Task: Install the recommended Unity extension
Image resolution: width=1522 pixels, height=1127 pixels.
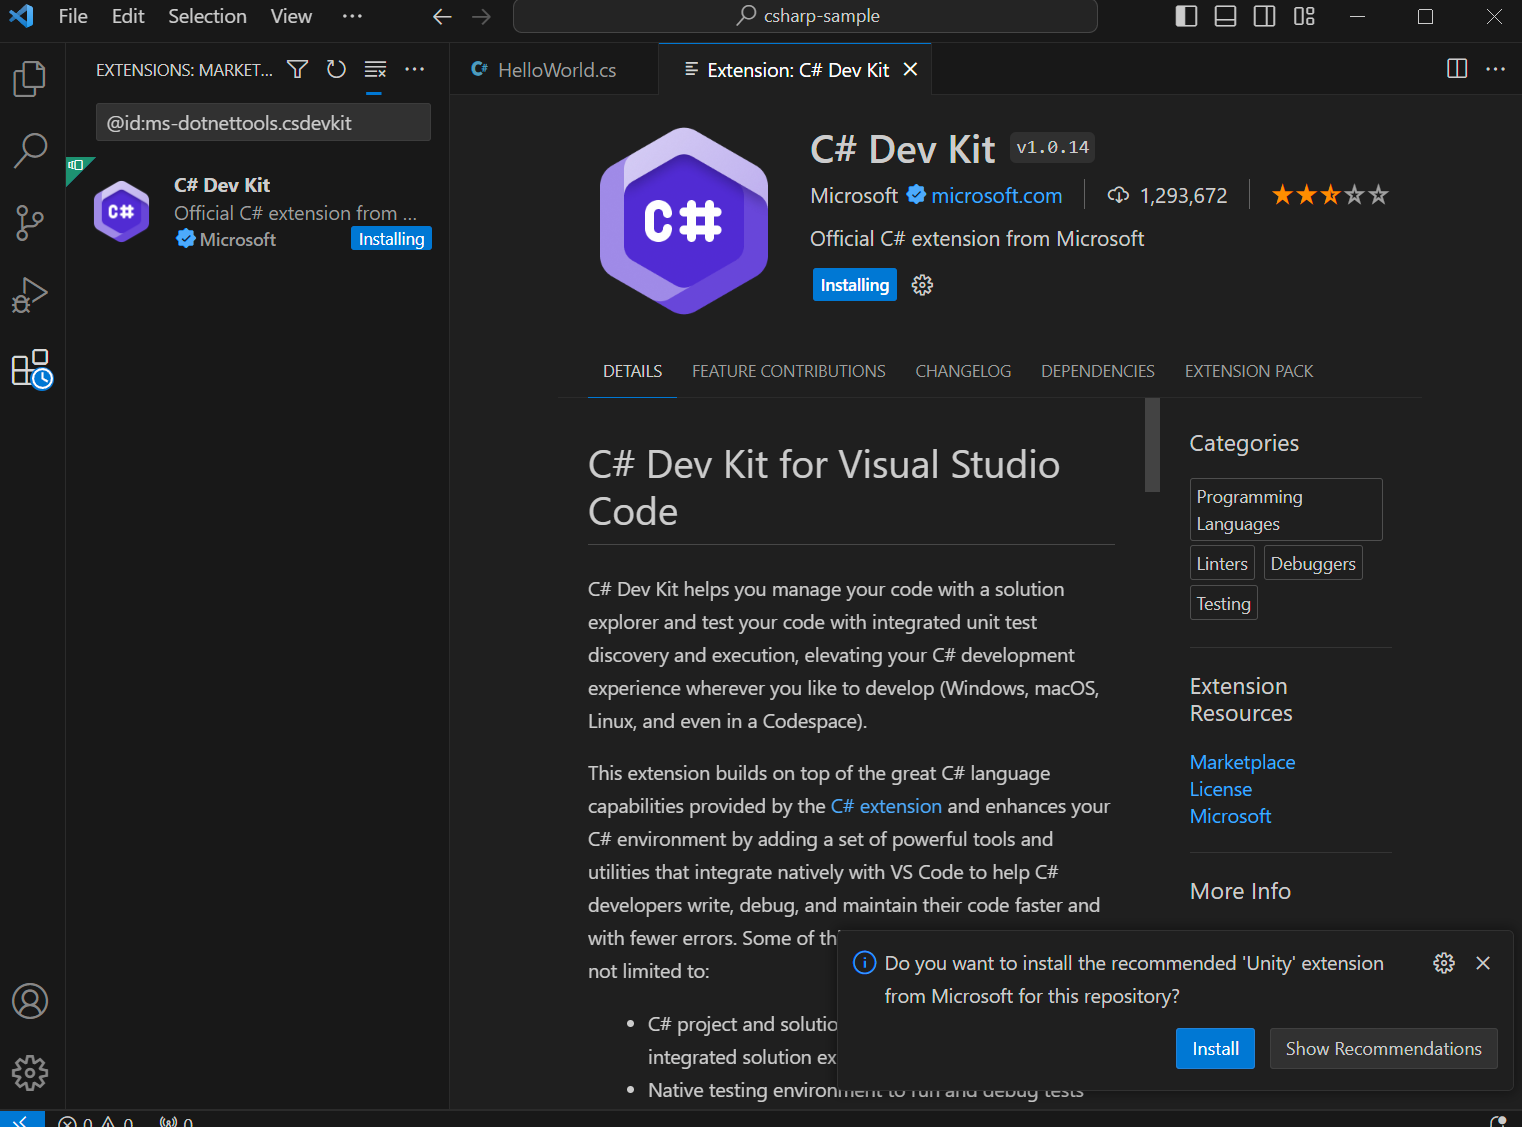Action: 1215,1048
